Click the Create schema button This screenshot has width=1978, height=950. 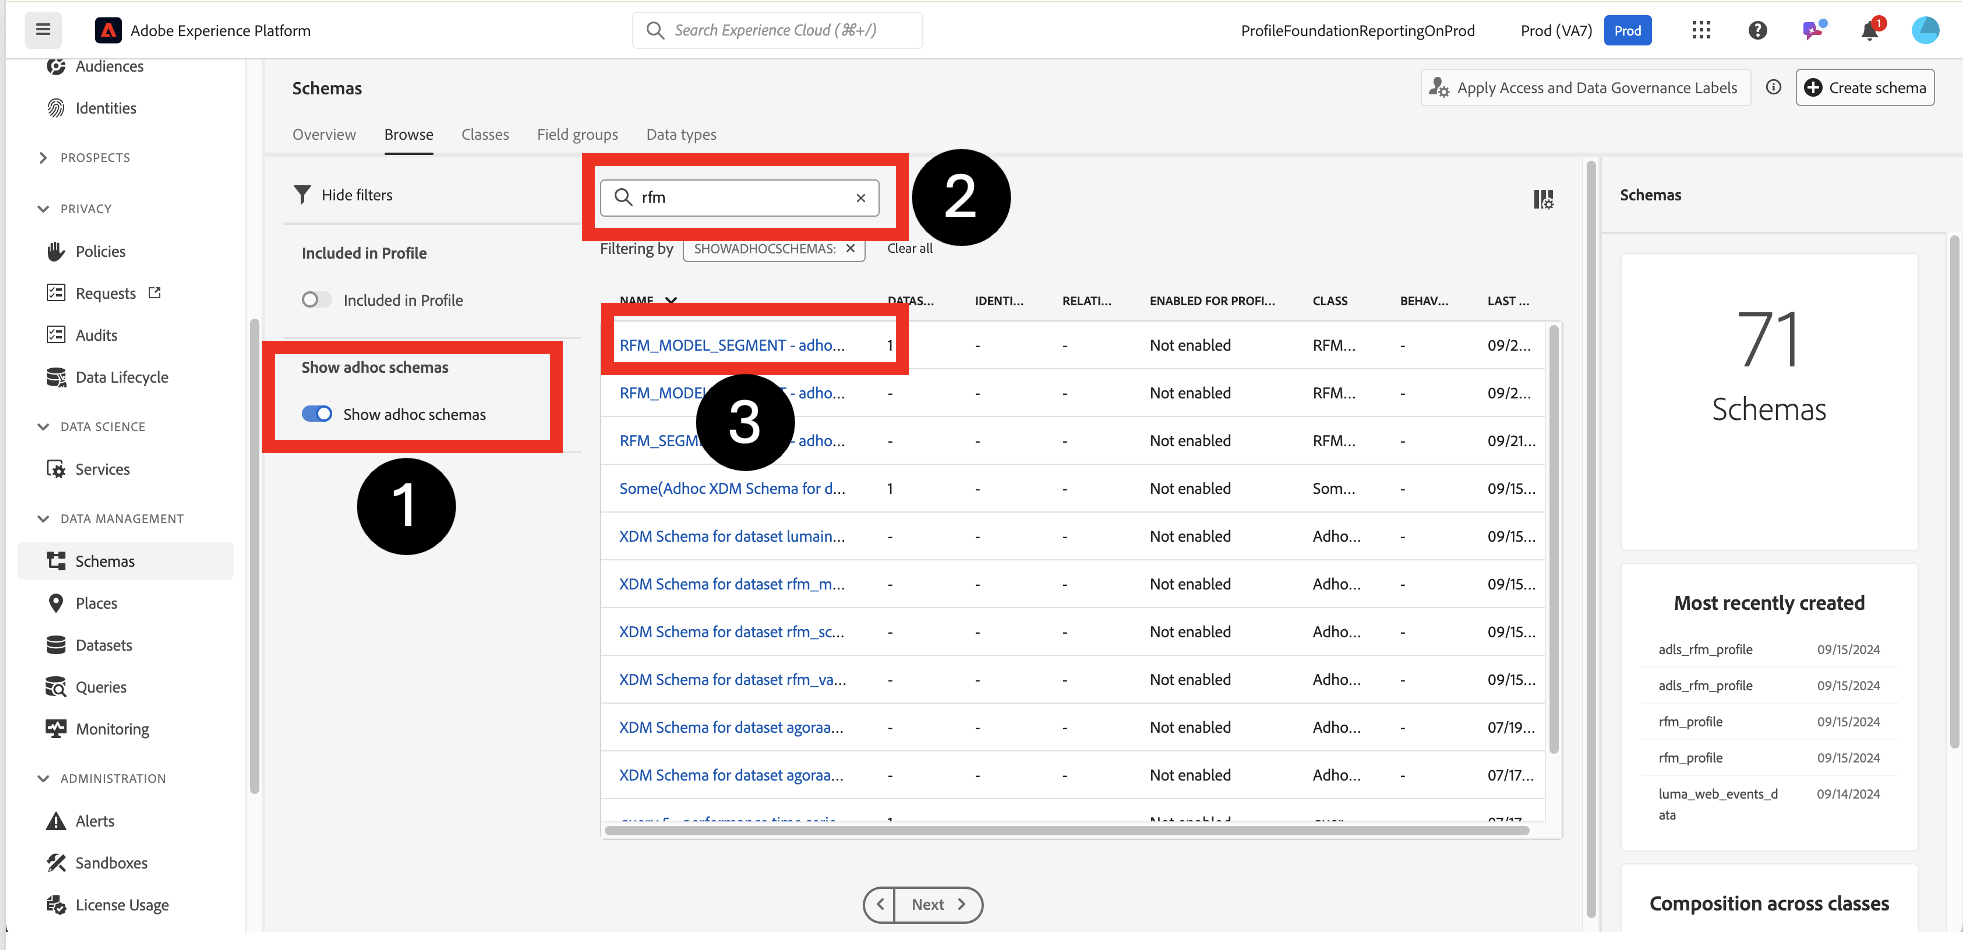tap(1864, 87)
